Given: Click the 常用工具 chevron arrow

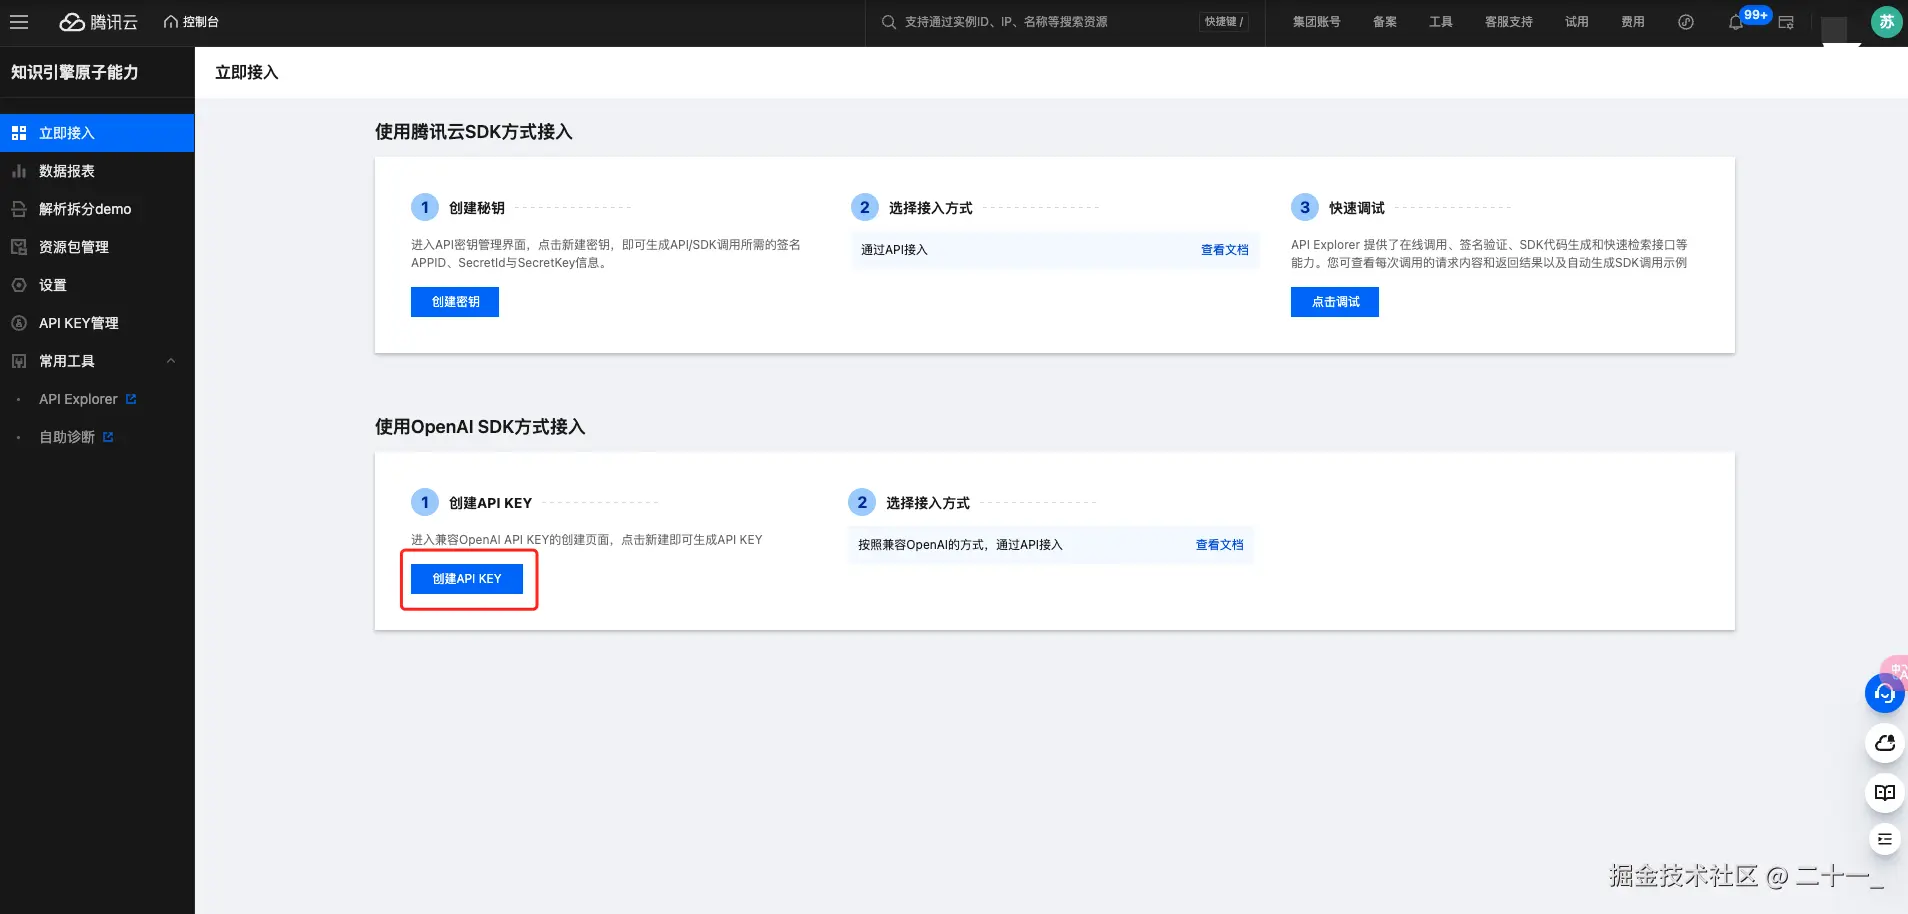Looking at the screenshot, I should pos(171,361).
